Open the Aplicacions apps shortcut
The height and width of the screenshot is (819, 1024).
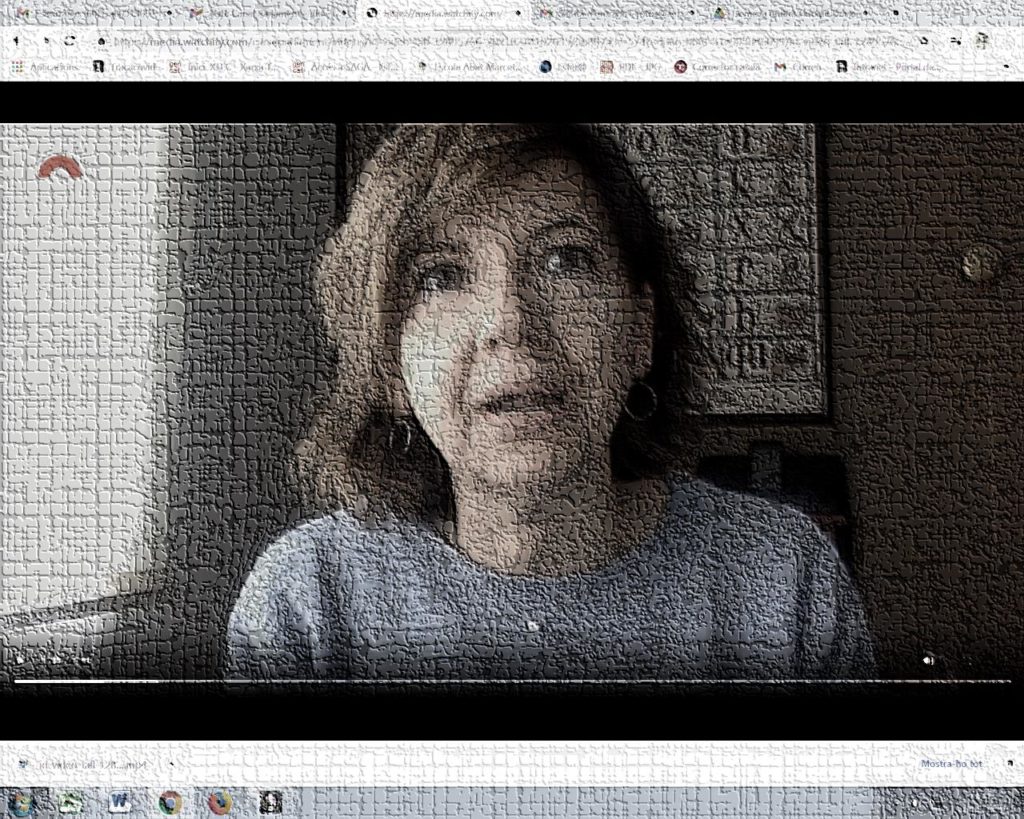click(40, 67)
